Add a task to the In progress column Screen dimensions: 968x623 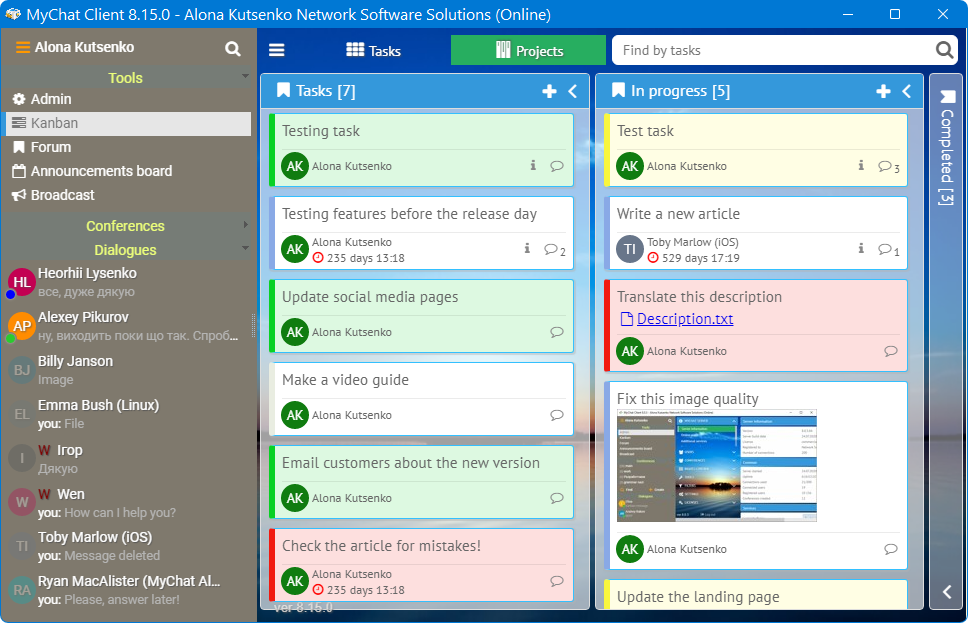coord(883,90)
